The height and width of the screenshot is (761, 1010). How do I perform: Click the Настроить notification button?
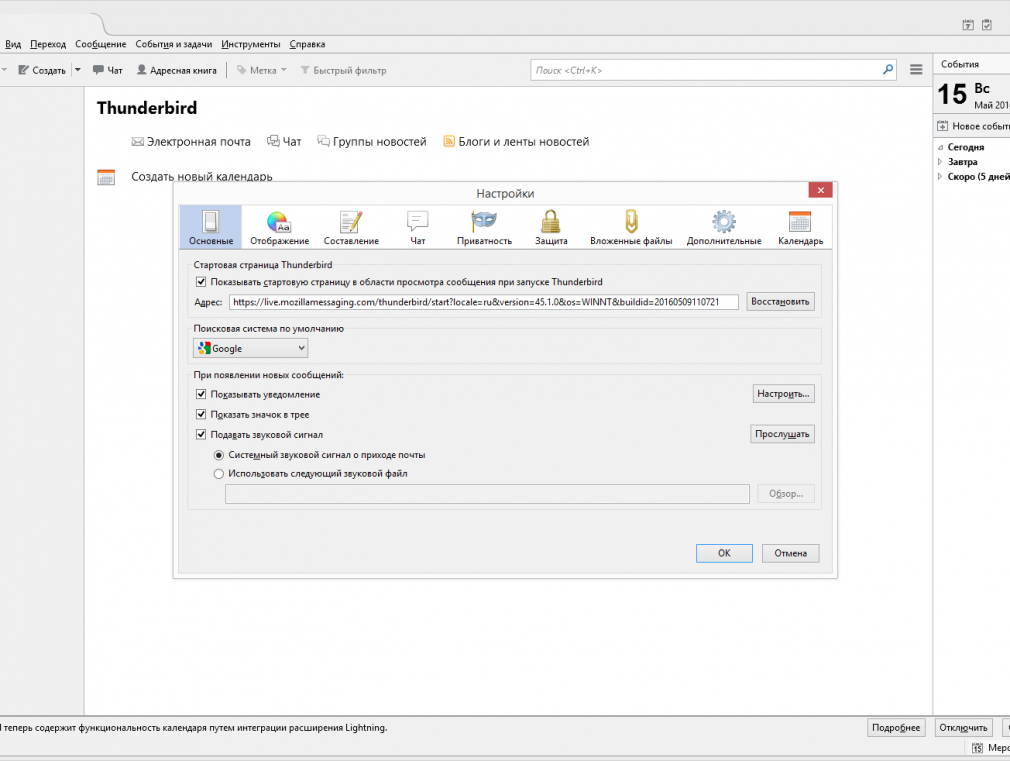[783, 394]
